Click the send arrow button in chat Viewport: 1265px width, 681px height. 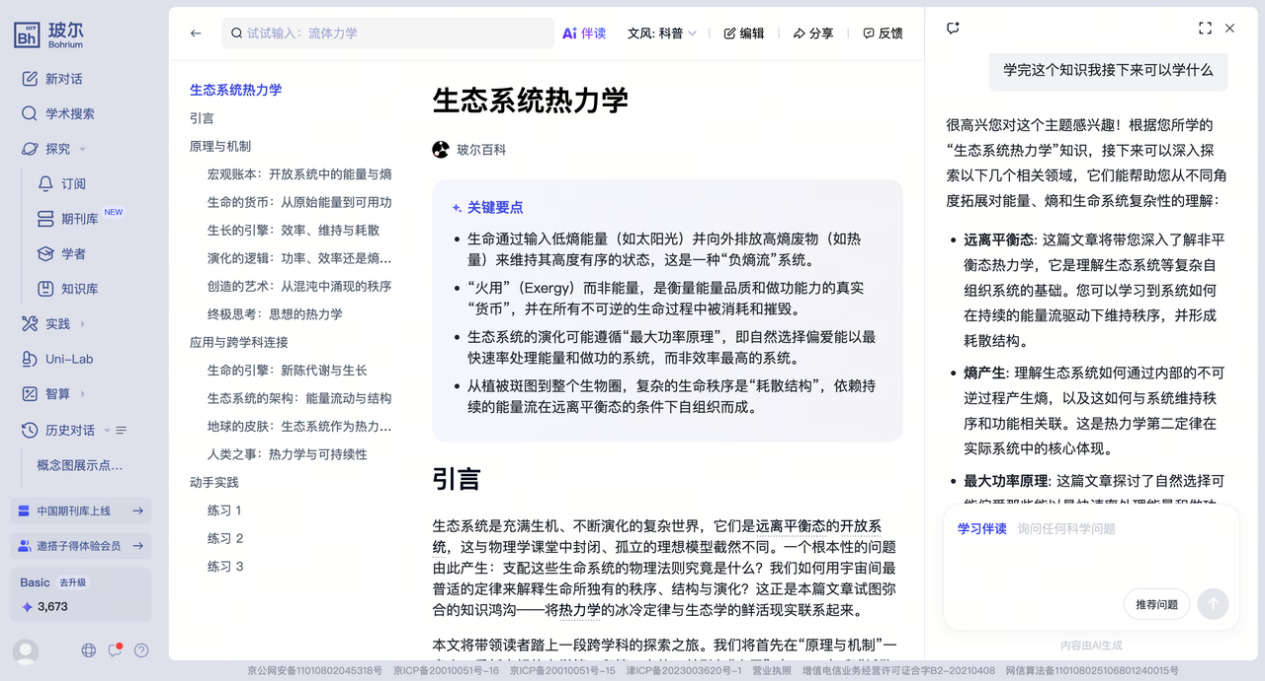coord(1212,604)
